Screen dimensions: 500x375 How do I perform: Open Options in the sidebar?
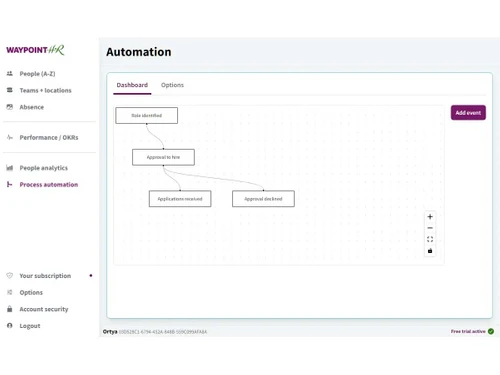click(31, 292)
